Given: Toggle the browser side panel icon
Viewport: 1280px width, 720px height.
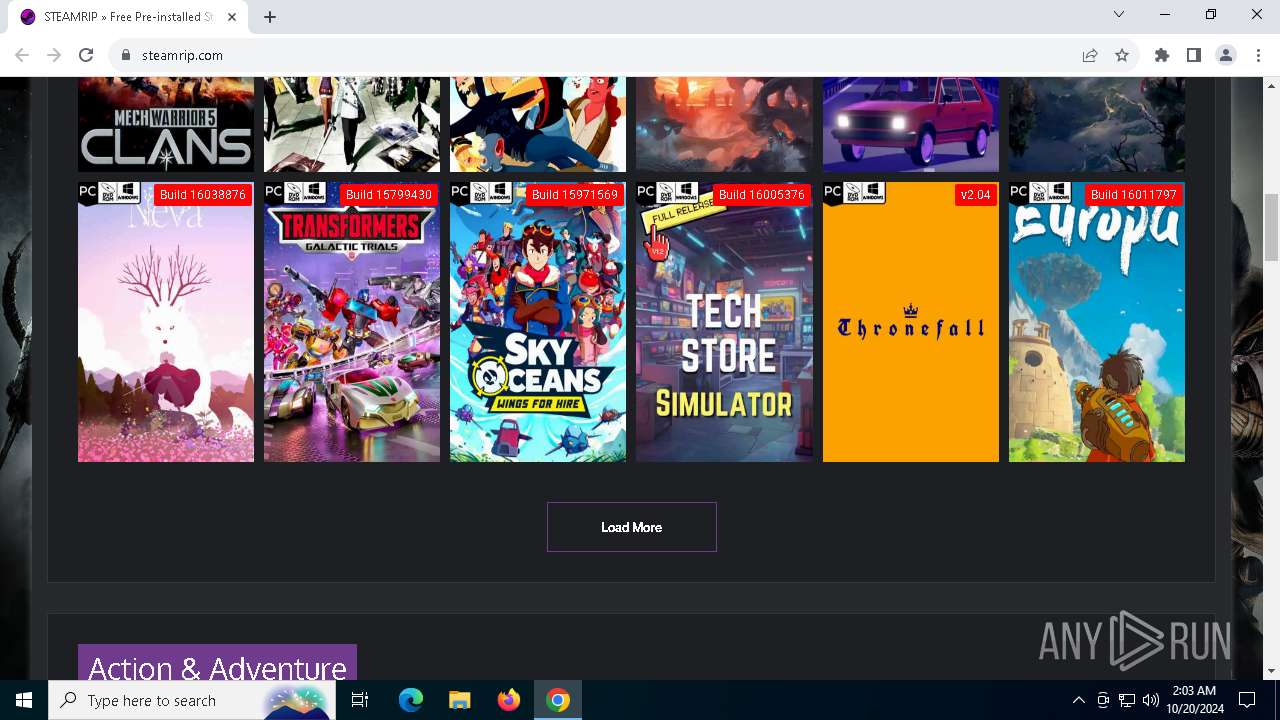Looking at the screenshot, I should pyautogui.click(x=1194, y=55).
